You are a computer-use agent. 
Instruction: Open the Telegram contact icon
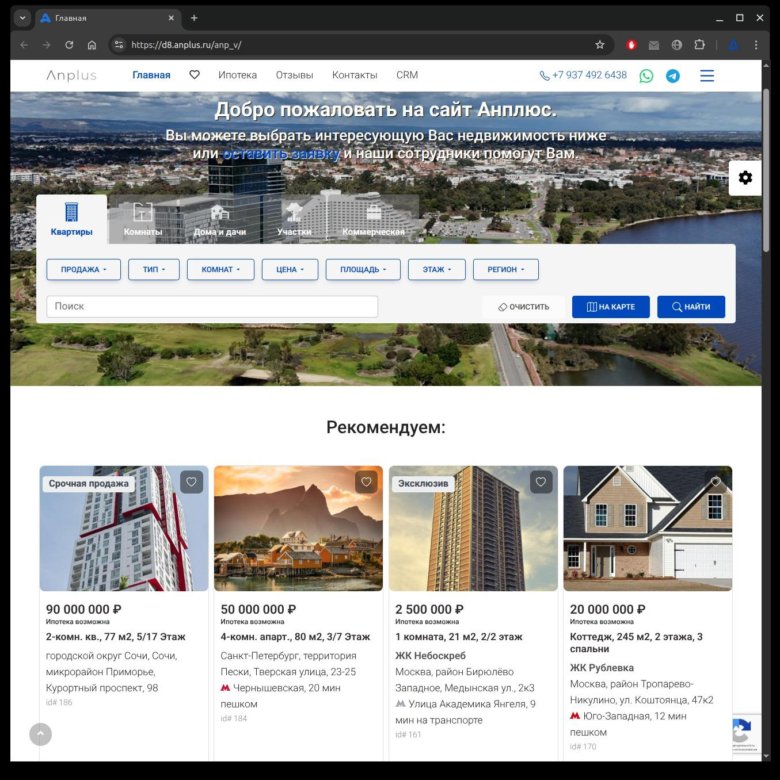point(673,75)
